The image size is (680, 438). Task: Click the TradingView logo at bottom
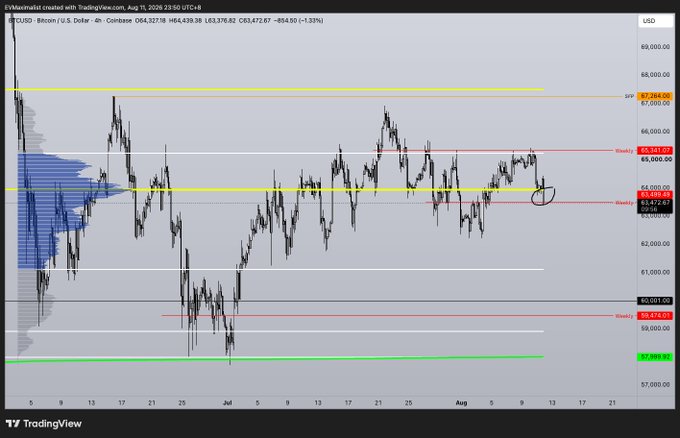pos(44,424)
